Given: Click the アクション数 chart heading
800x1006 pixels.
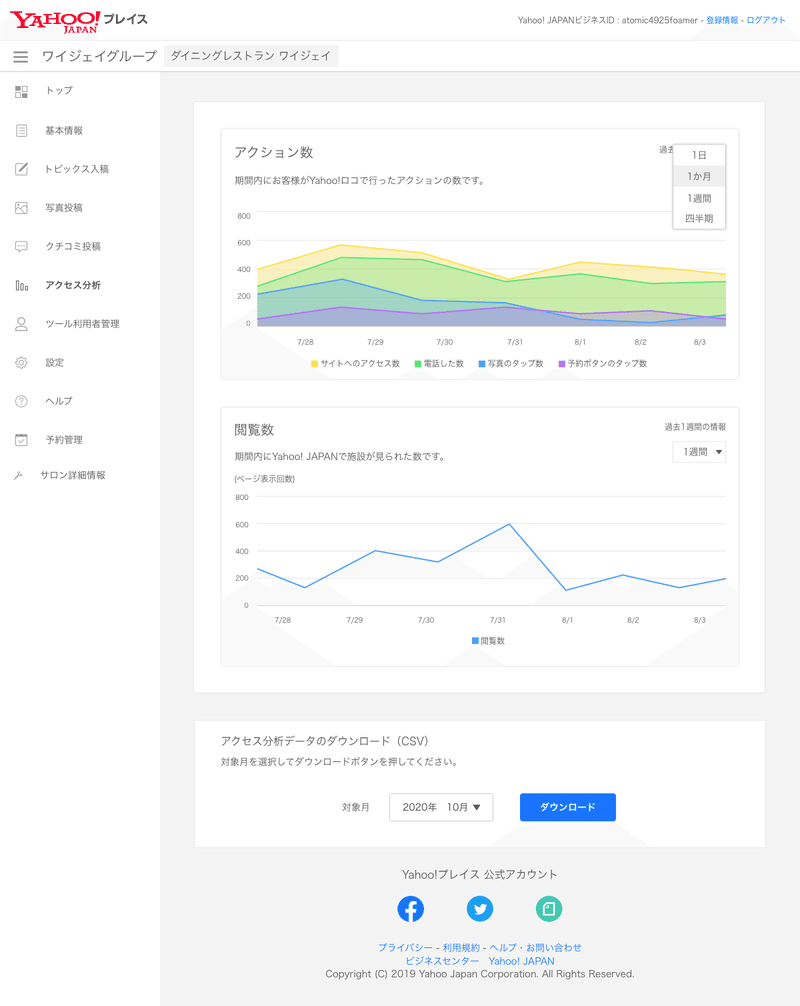Looking at the screenshot, I should click(x=273, y=152).
